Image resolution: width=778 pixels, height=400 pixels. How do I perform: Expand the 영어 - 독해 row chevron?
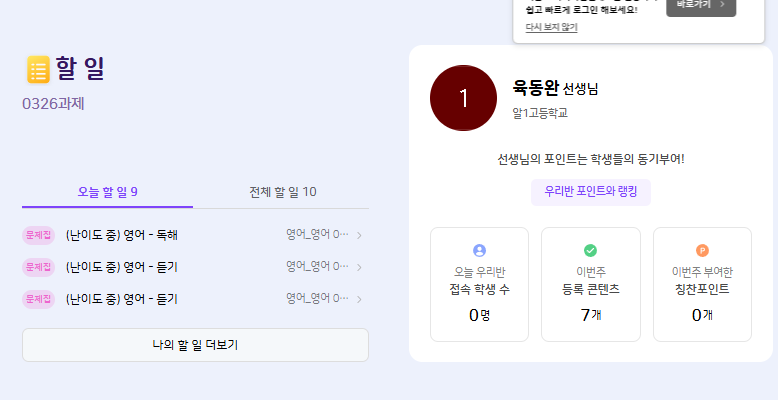pos(359,236)
